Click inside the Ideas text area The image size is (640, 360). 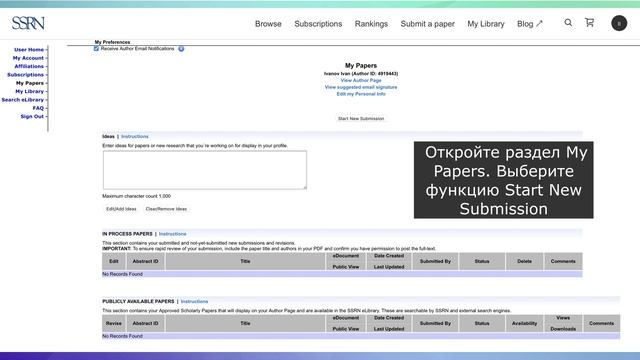204,170
